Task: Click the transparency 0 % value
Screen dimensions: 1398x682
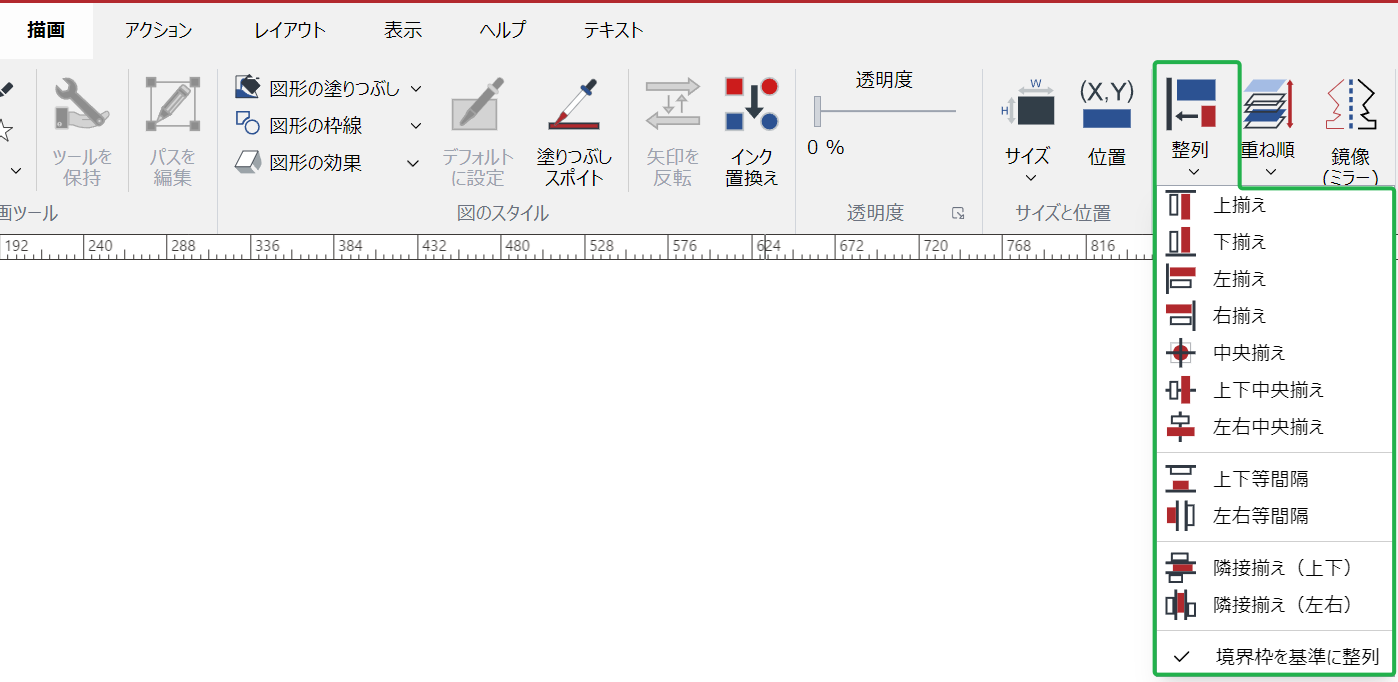Action: click(826, 148)
